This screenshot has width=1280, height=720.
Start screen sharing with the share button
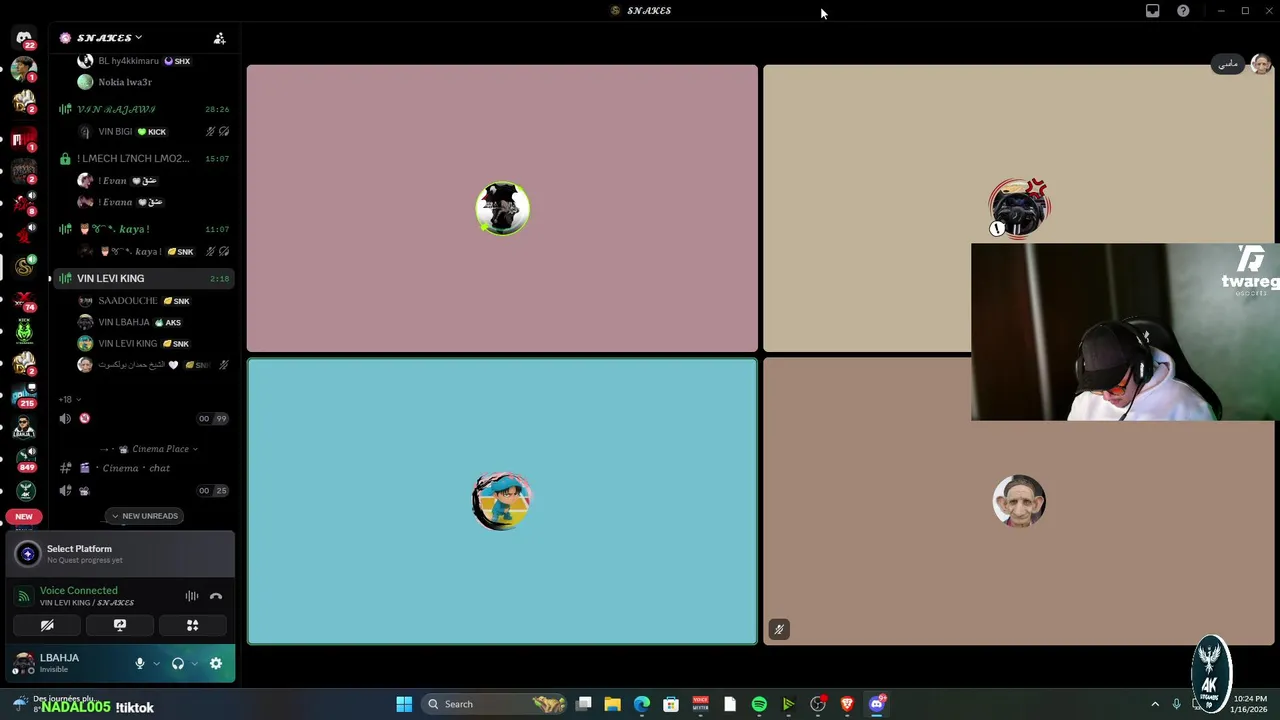click(120, 625)
